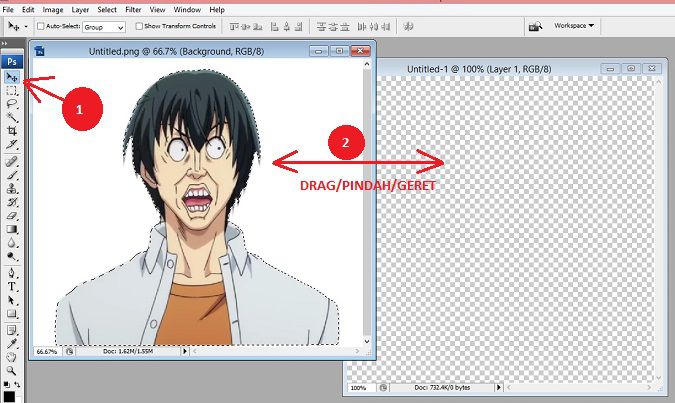Click the 66.67% zoom field in Untitled.png
675x403 pixels.
click(x=46, y=351)
